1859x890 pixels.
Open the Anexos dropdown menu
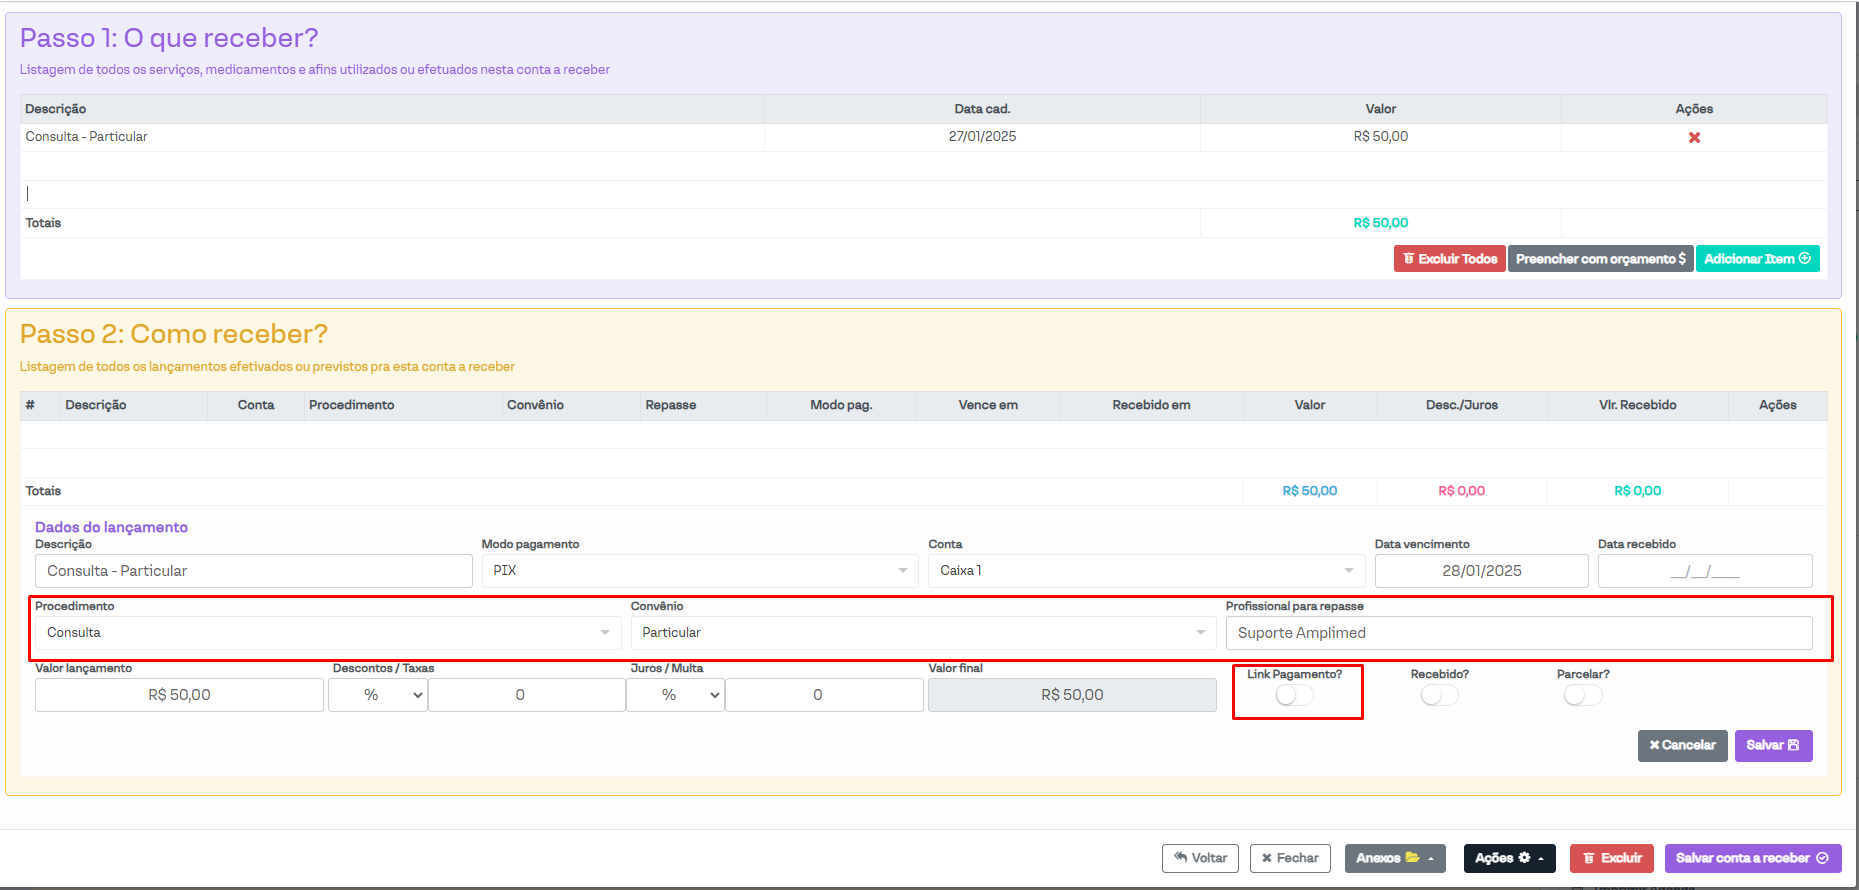point(1394,858)
